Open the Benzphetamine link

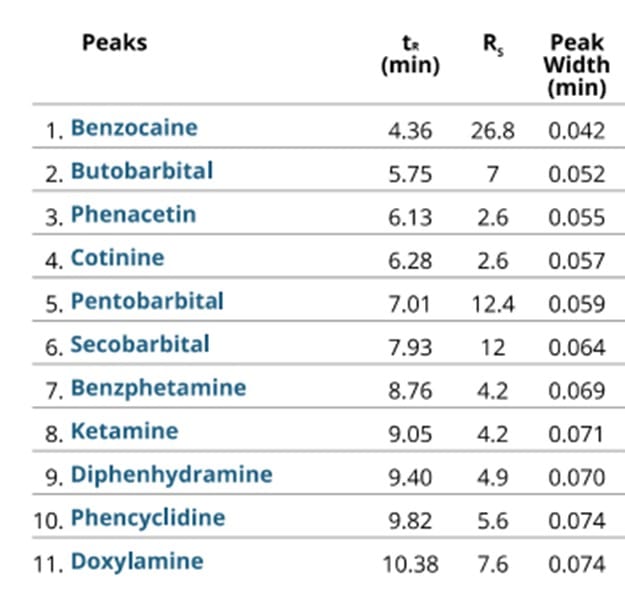coord(158,388)
